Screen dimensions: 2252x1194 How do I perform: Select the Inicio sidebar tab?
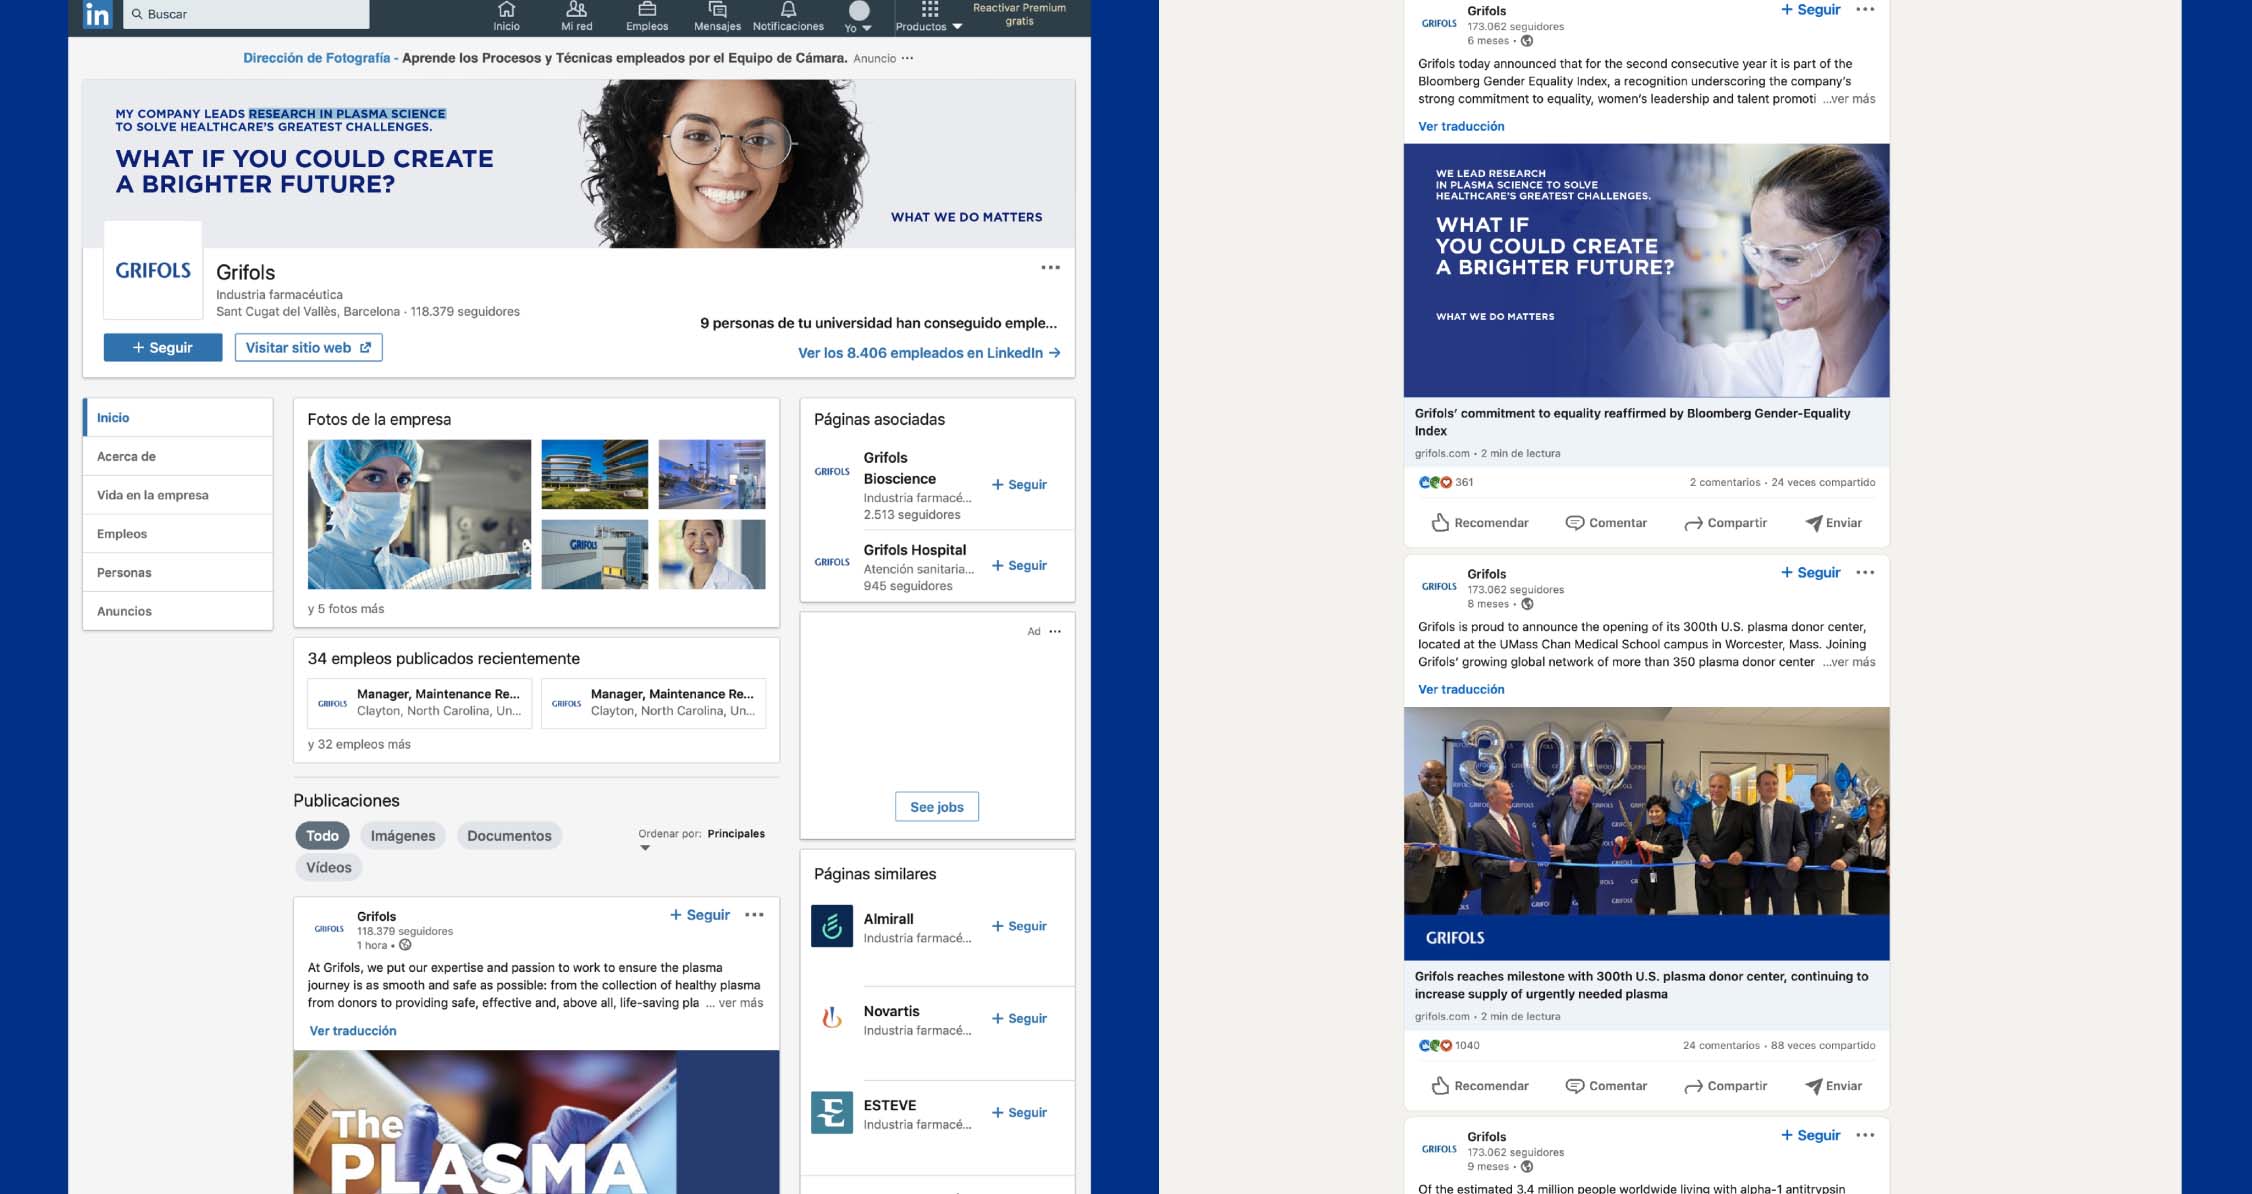(178, 418)
